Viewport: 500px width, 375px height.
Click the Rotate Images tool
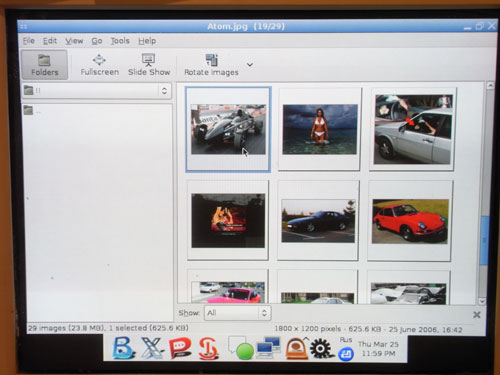point(211,65)
